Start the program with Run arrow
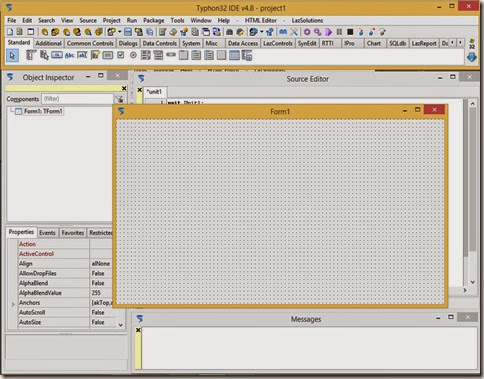Screen dimensions: 484x379 point(329,32)
